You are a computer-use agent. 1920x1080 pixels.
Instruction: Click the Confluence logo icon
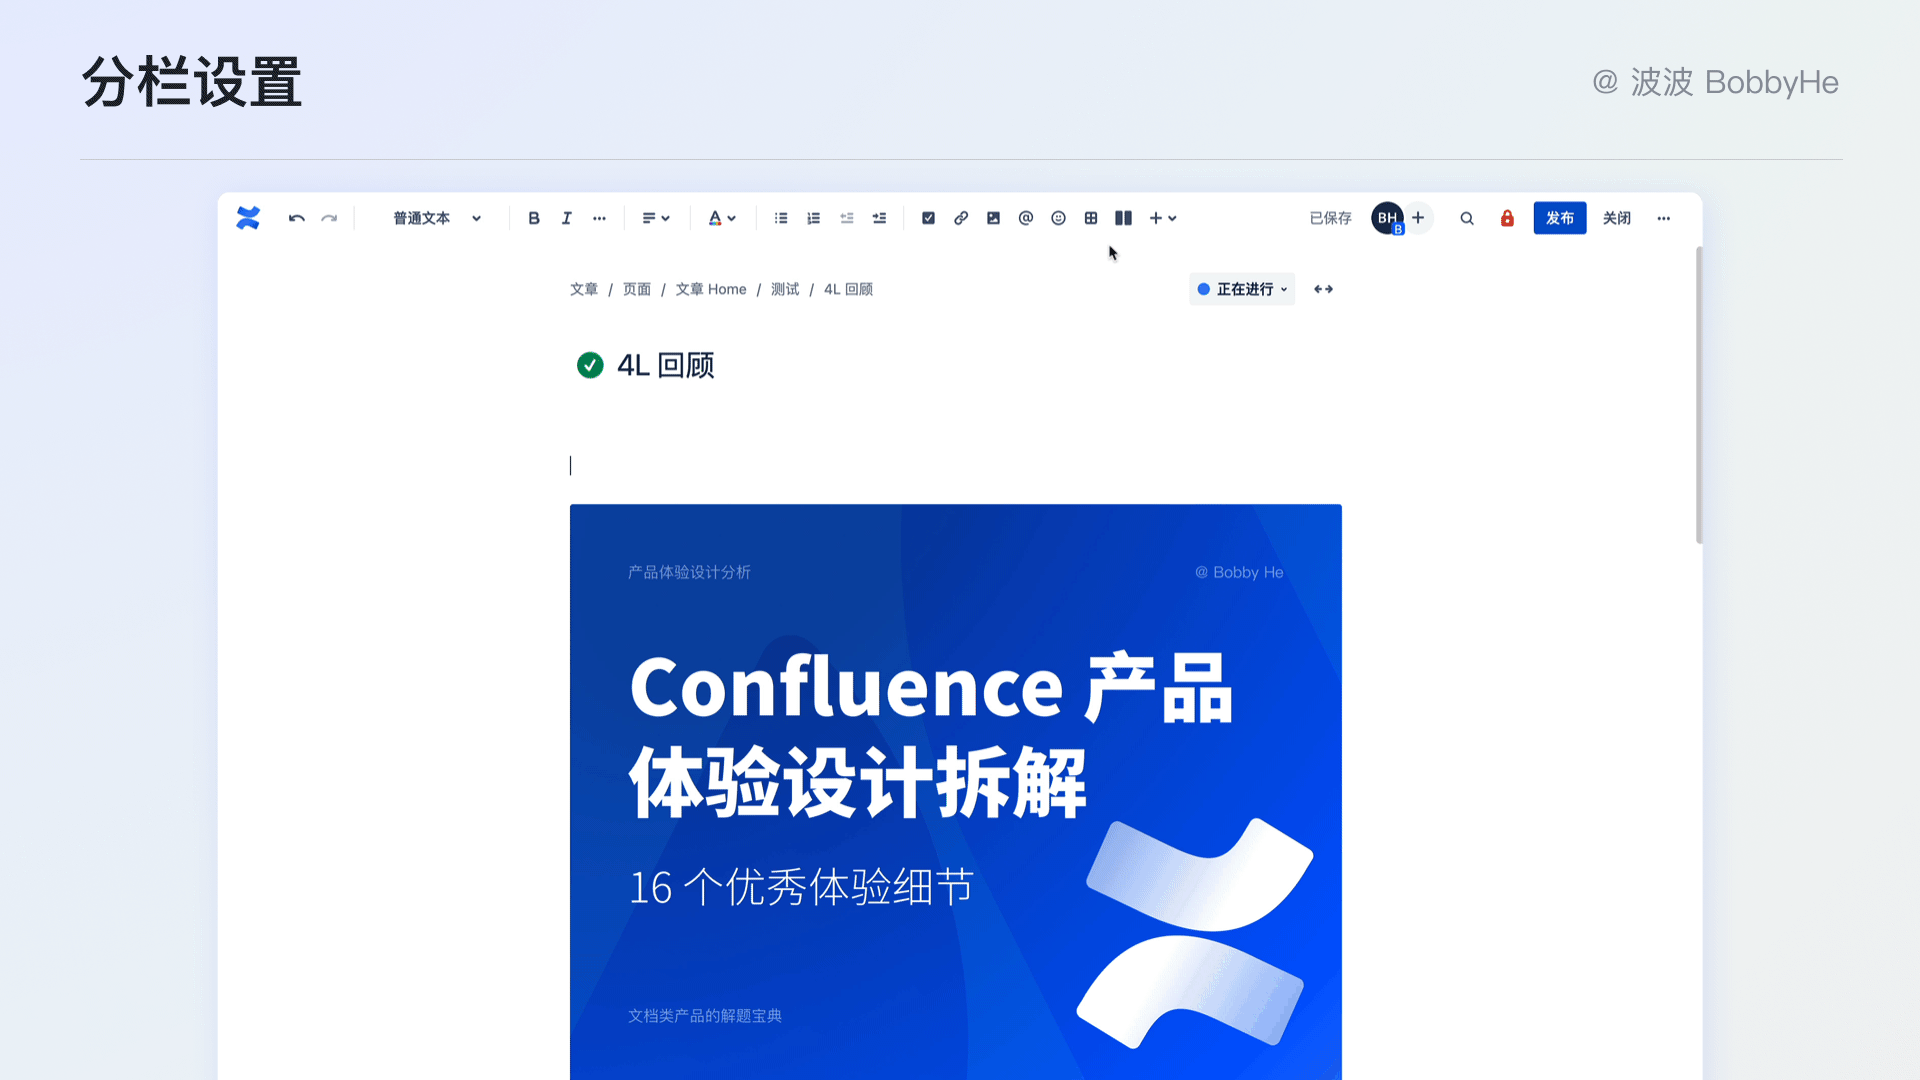[248, 218]
